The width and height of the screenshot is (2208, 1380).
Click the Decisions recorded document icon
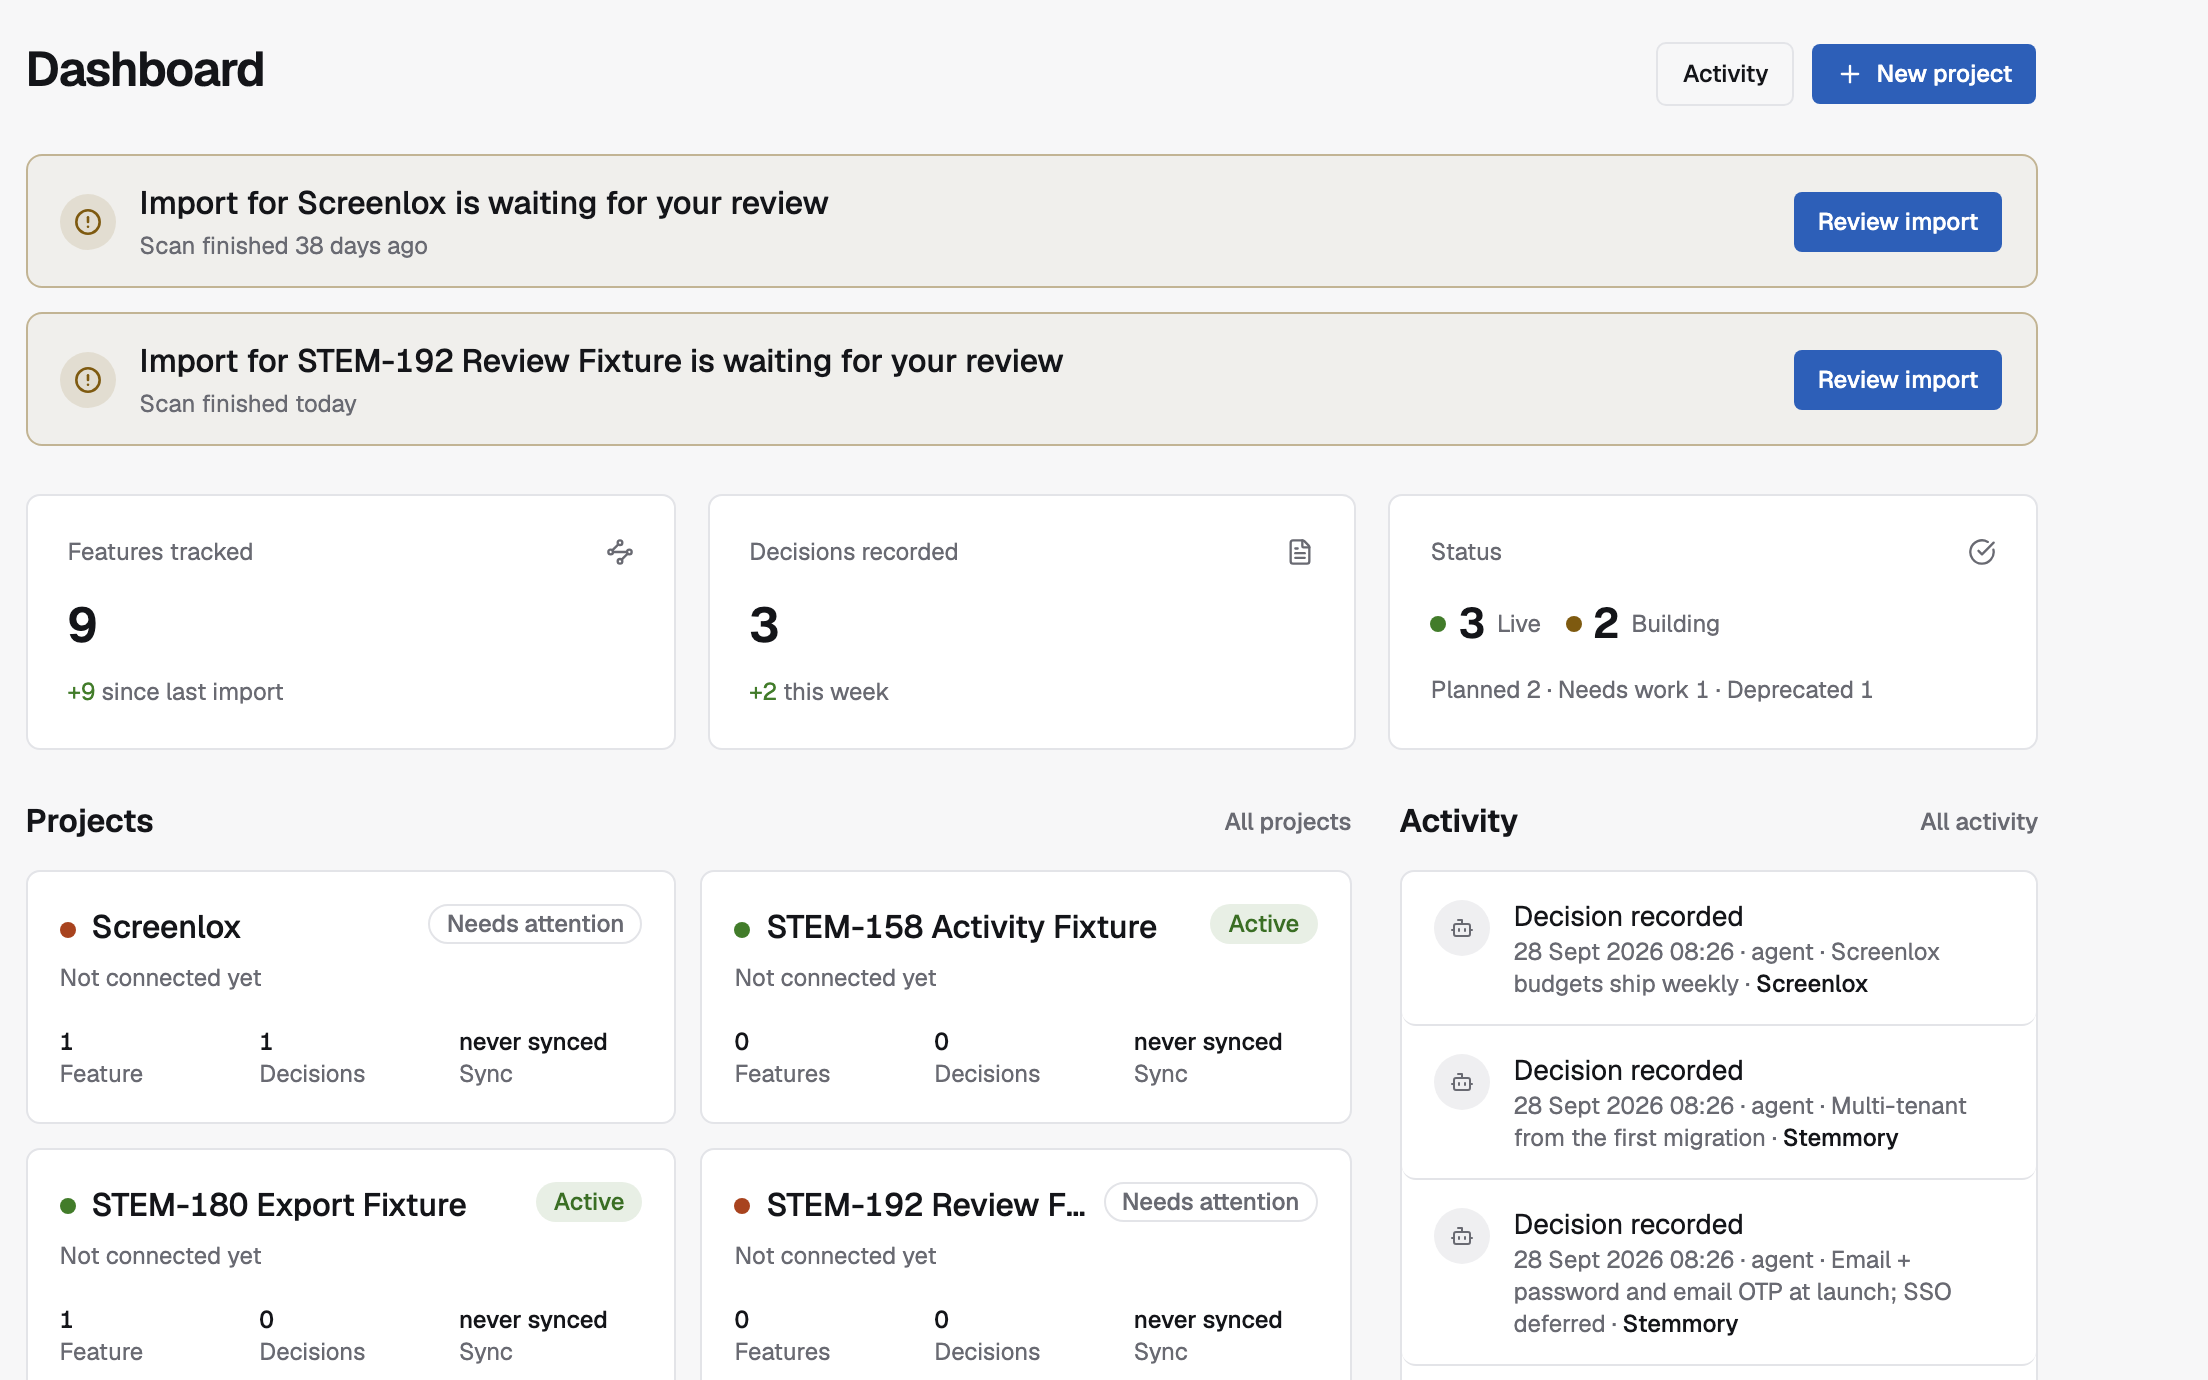tap(1300, 552)
